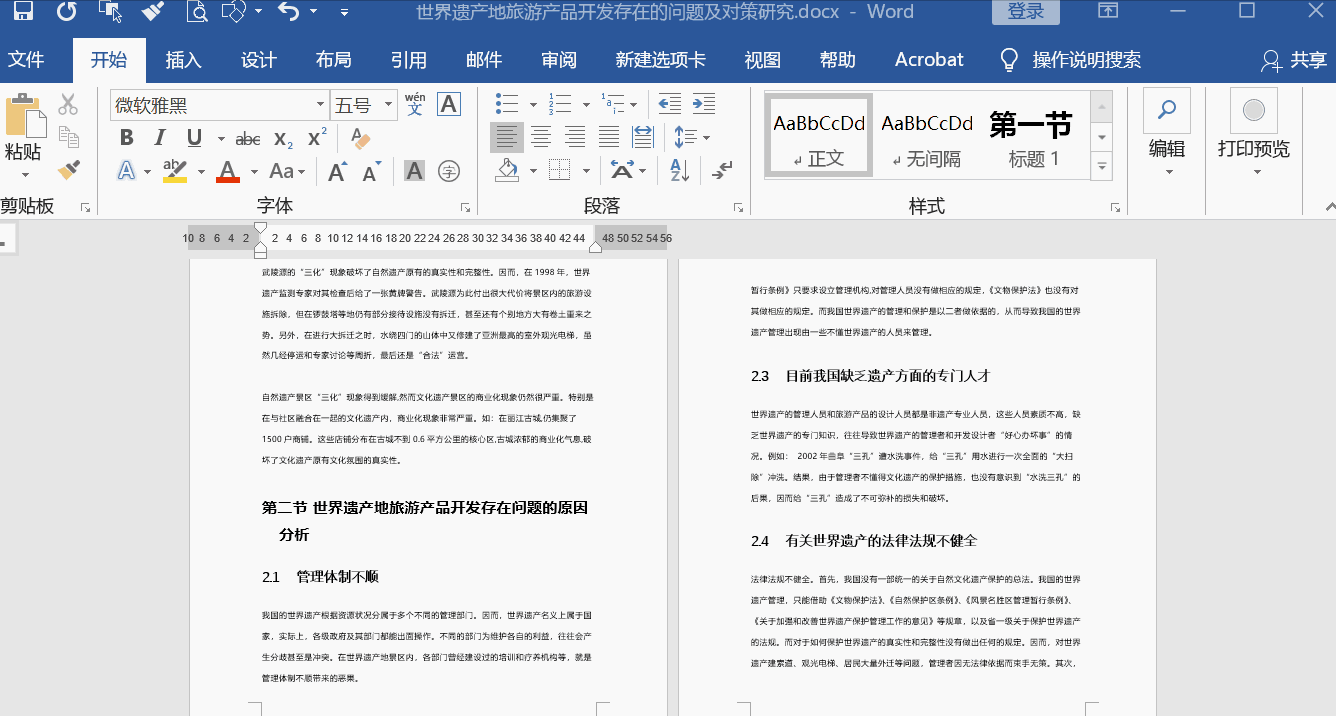The image size is (1336, 716).
Task: Click the Undo arrow in quick access toolbar
Action: (288, 11)
